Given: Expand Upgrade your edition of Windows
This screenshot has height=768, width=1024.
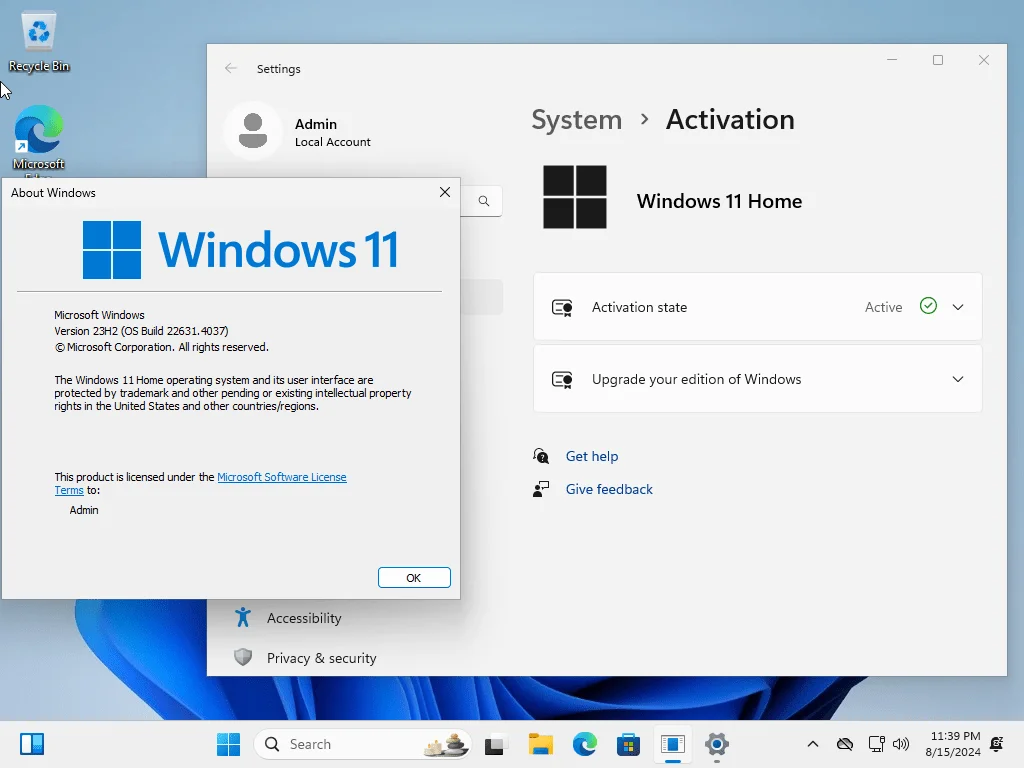Looking at the screenshot, I should (x=758, y=379).
